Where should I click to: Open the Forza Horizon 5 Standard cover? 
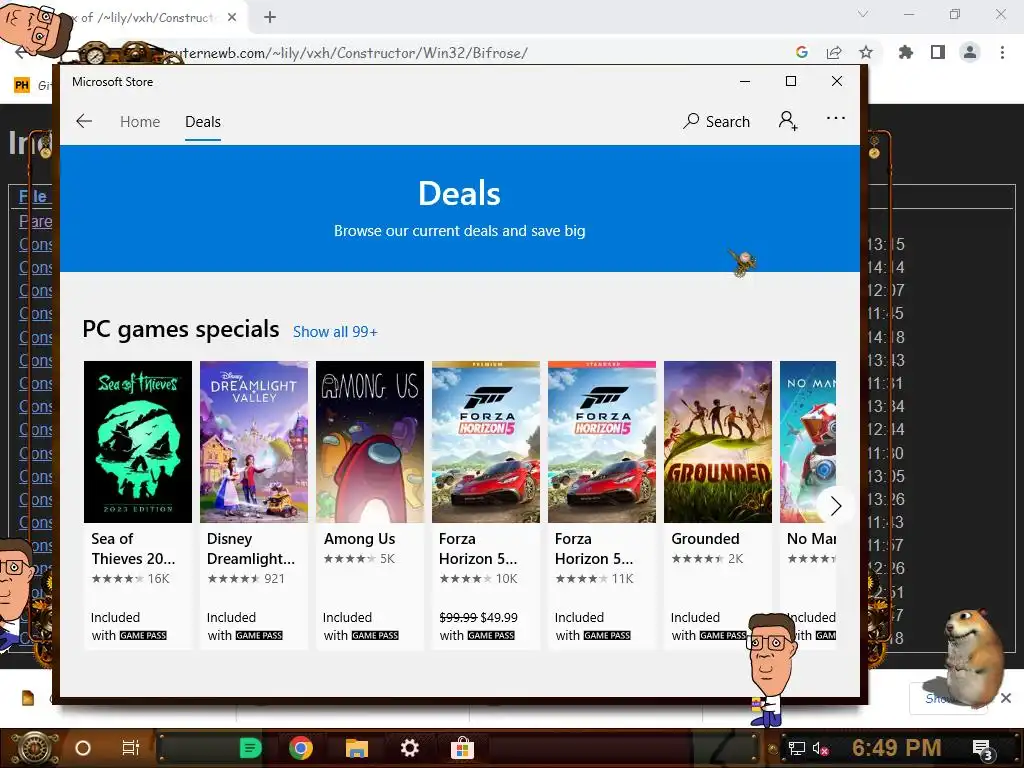point(601,441)
